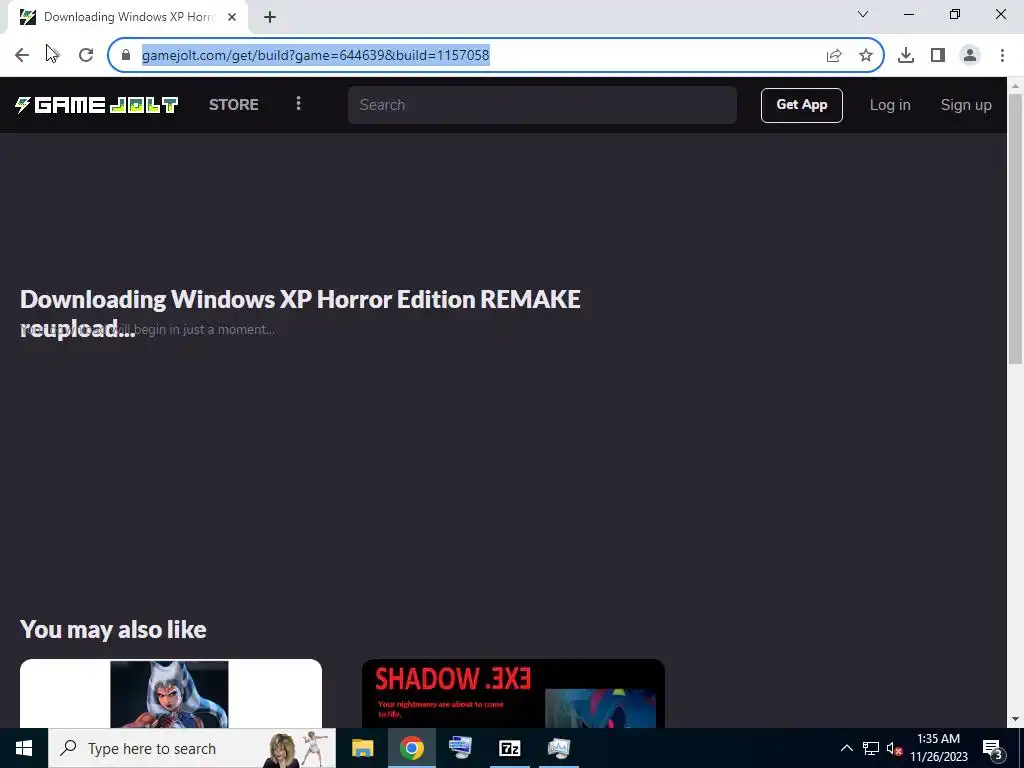This screenshot has height=768, width=1024.
Task: Open the notification center icon
Action: pyautogui.click(x=993, y=749)
